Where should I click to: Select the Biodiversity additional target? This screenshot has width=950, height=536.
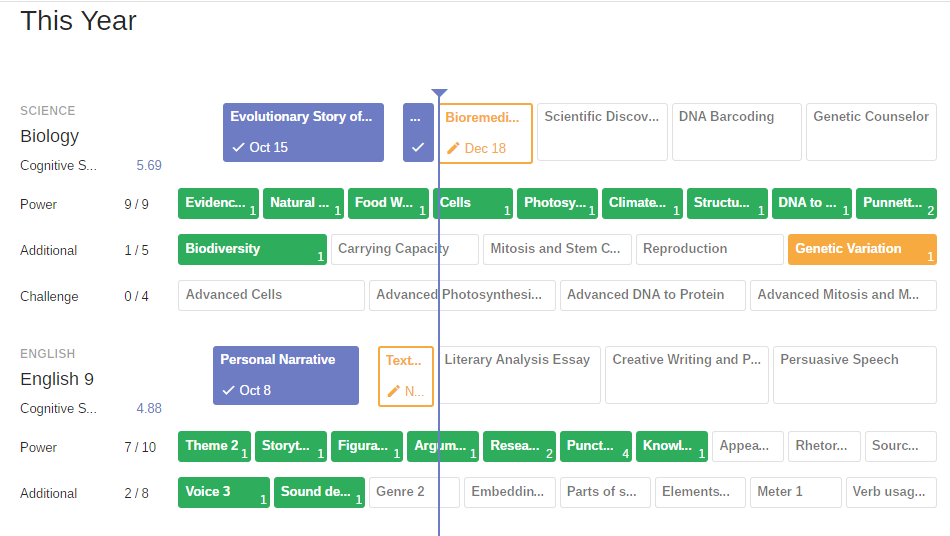pyautogui.click(x=252, y=250)
